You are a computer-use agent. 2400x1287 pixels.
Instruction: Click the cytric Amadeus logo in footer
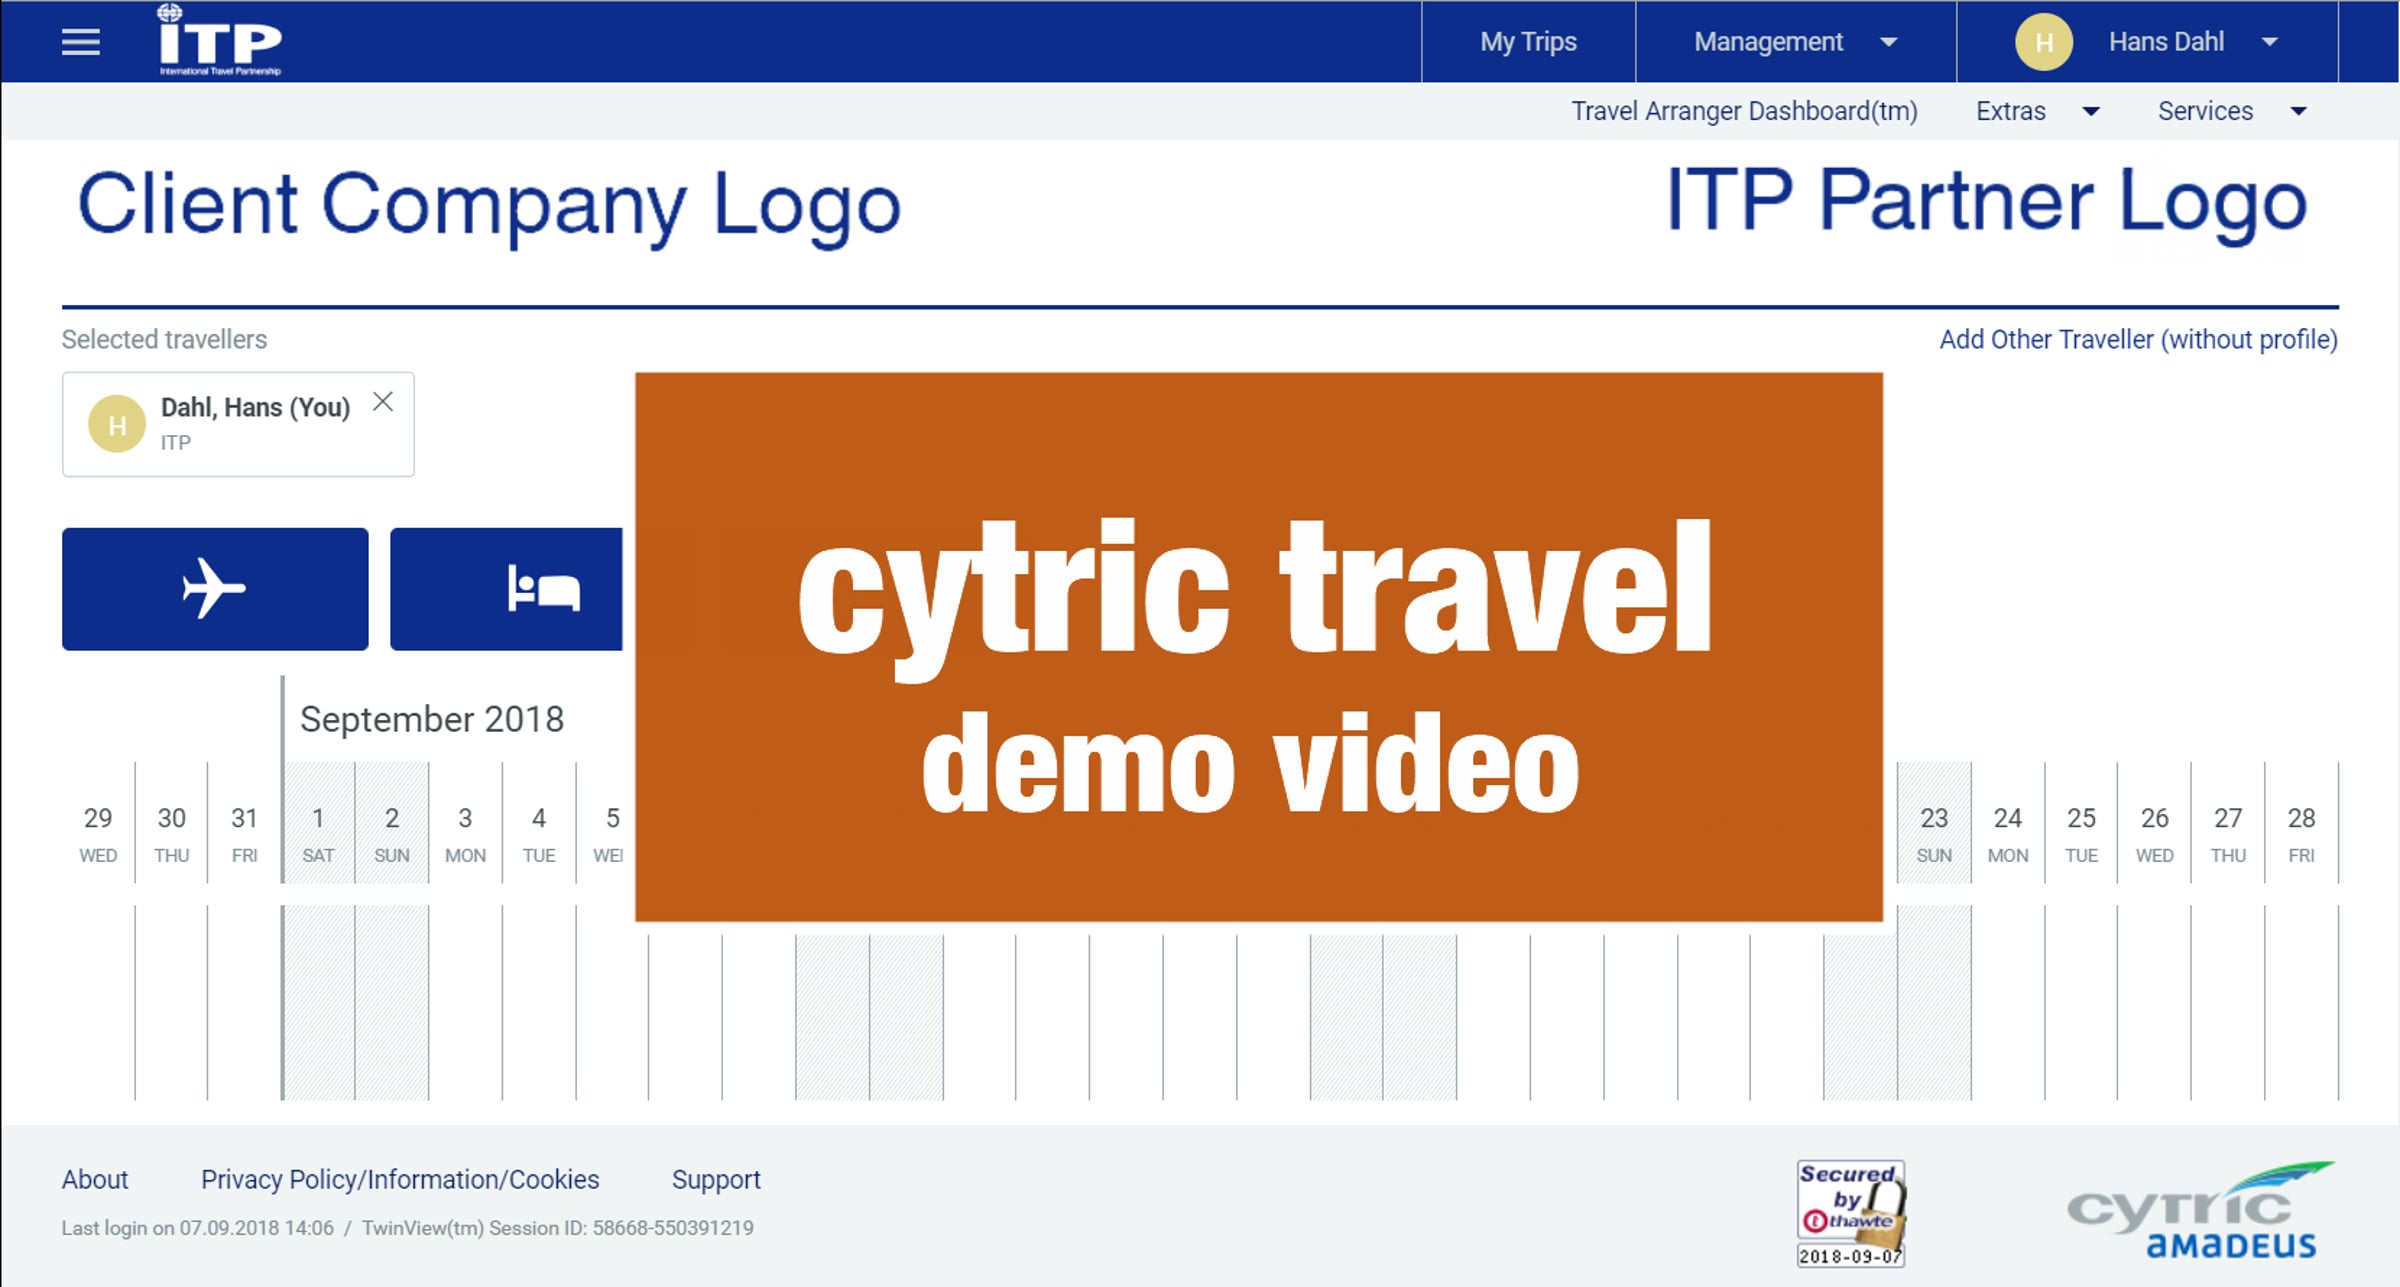pos(2200,1210)
